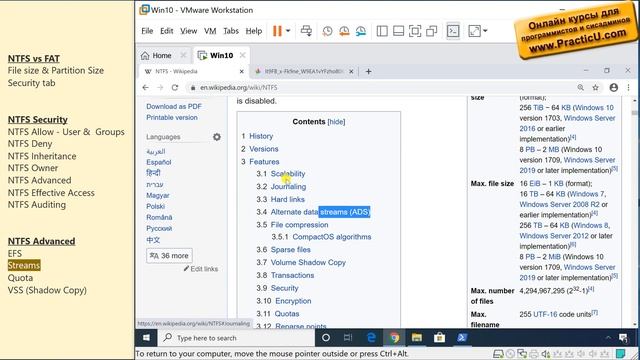Open Task View on the guest taskbar
Viewport: 640px width, 360px height.
click(x=348, y=338)
